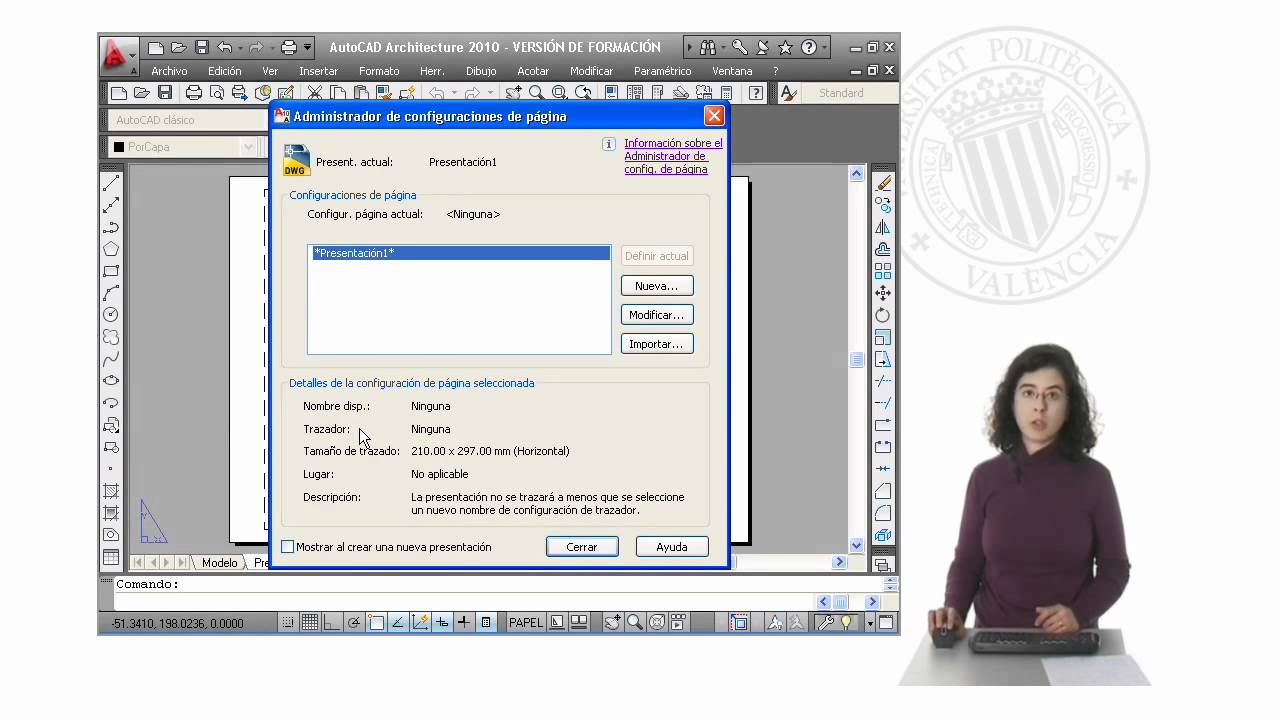1280x720 pixels.
Task: Select the Trim tool
Action: [883, 381]
